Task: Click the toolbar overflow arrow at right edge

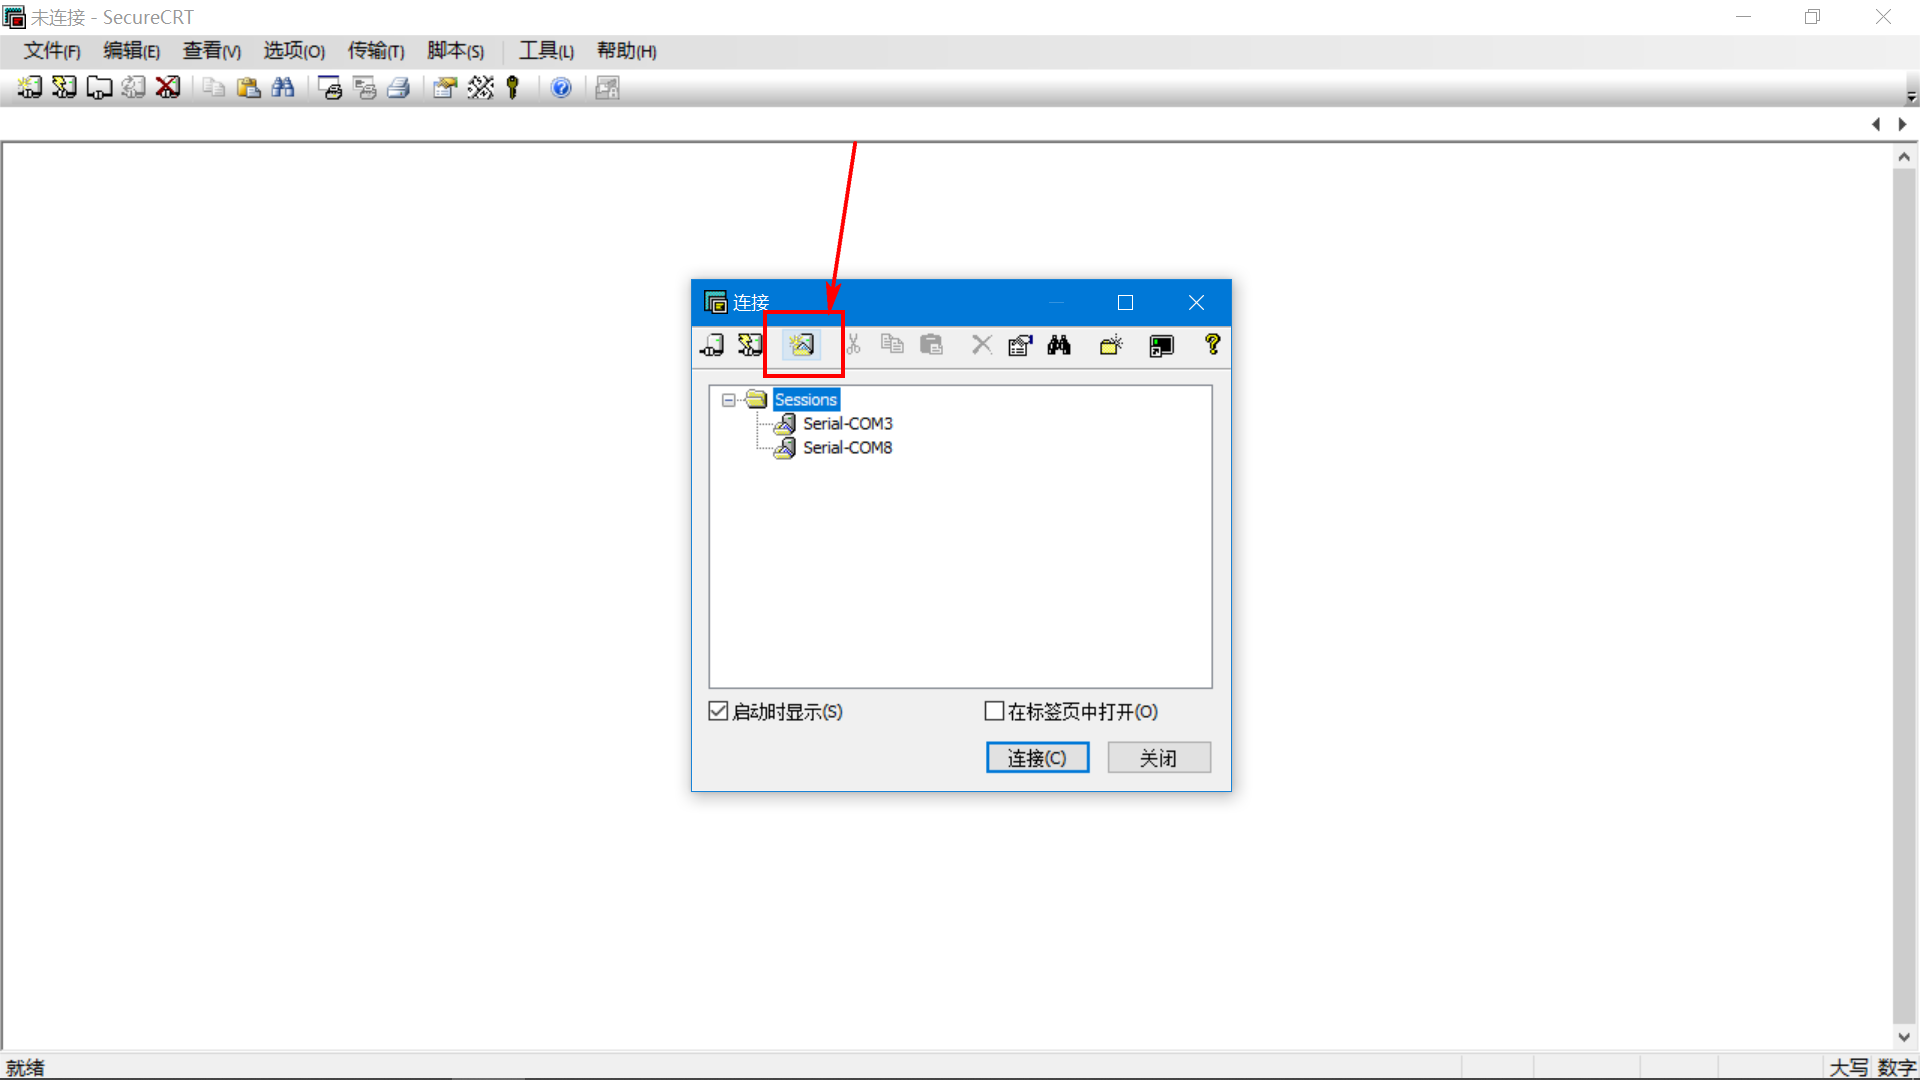Action: (x=1911, y=97)
